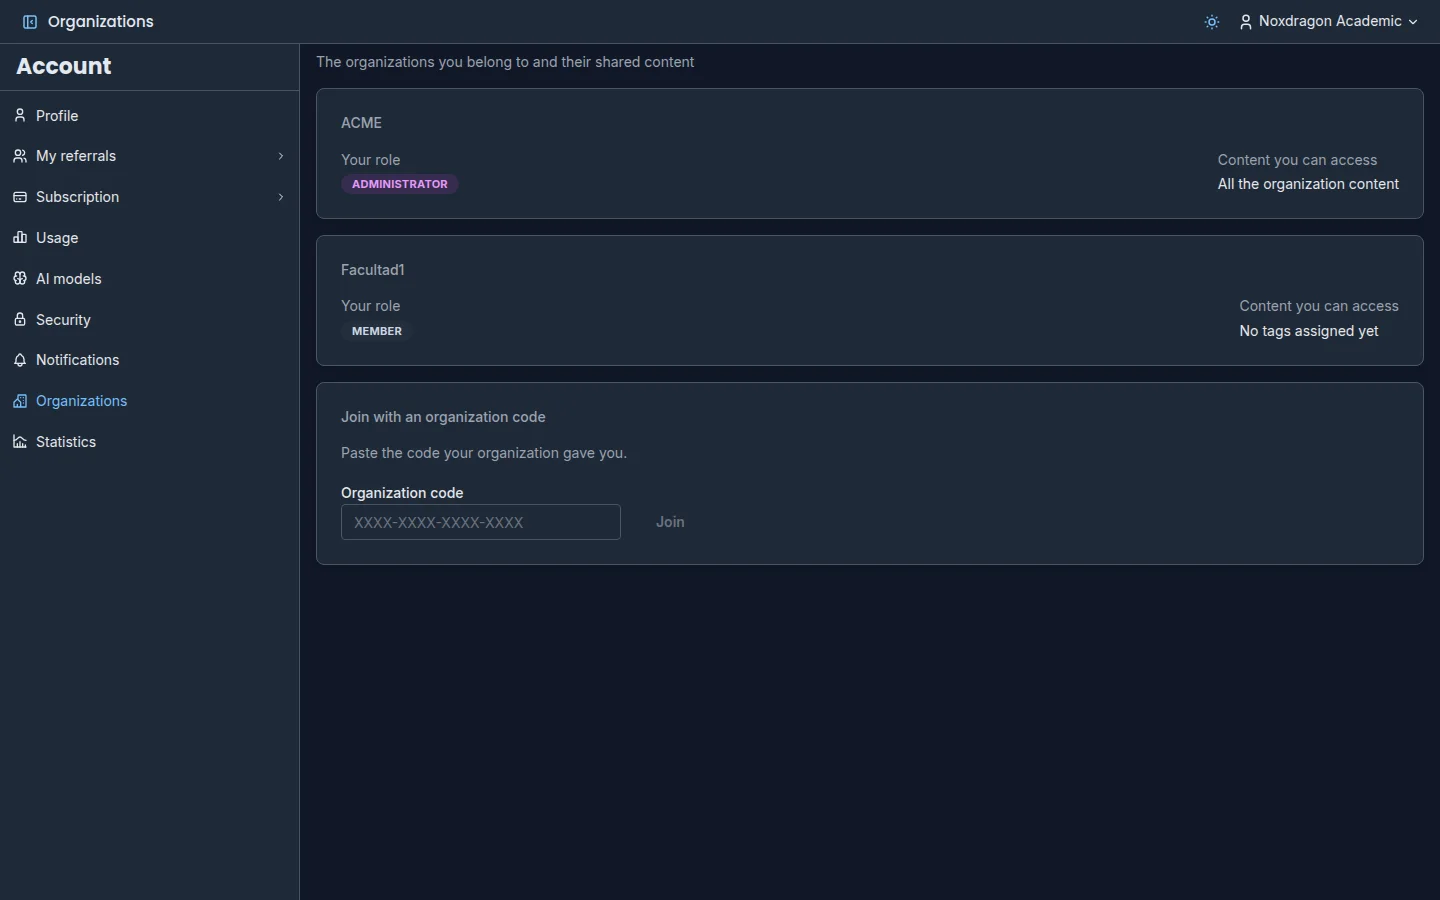Click 'No tags assigned yet' text
This screenshot has width=1440, height=900.
1309,331
